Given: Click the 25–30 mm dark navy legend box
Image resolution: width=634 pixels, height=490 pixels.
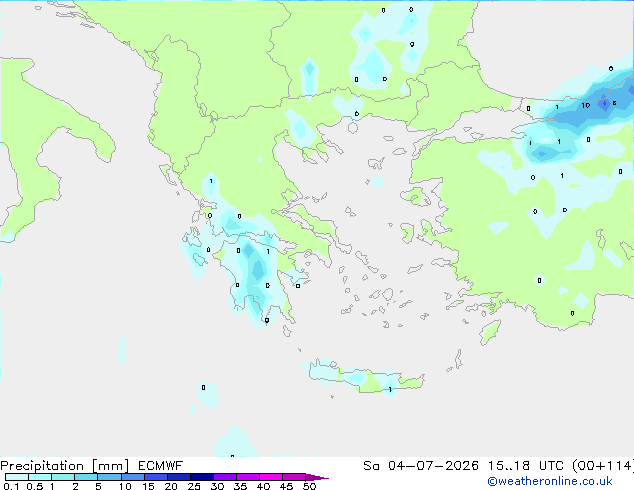Looking at the screenshot, I should [x=201, y=477].
